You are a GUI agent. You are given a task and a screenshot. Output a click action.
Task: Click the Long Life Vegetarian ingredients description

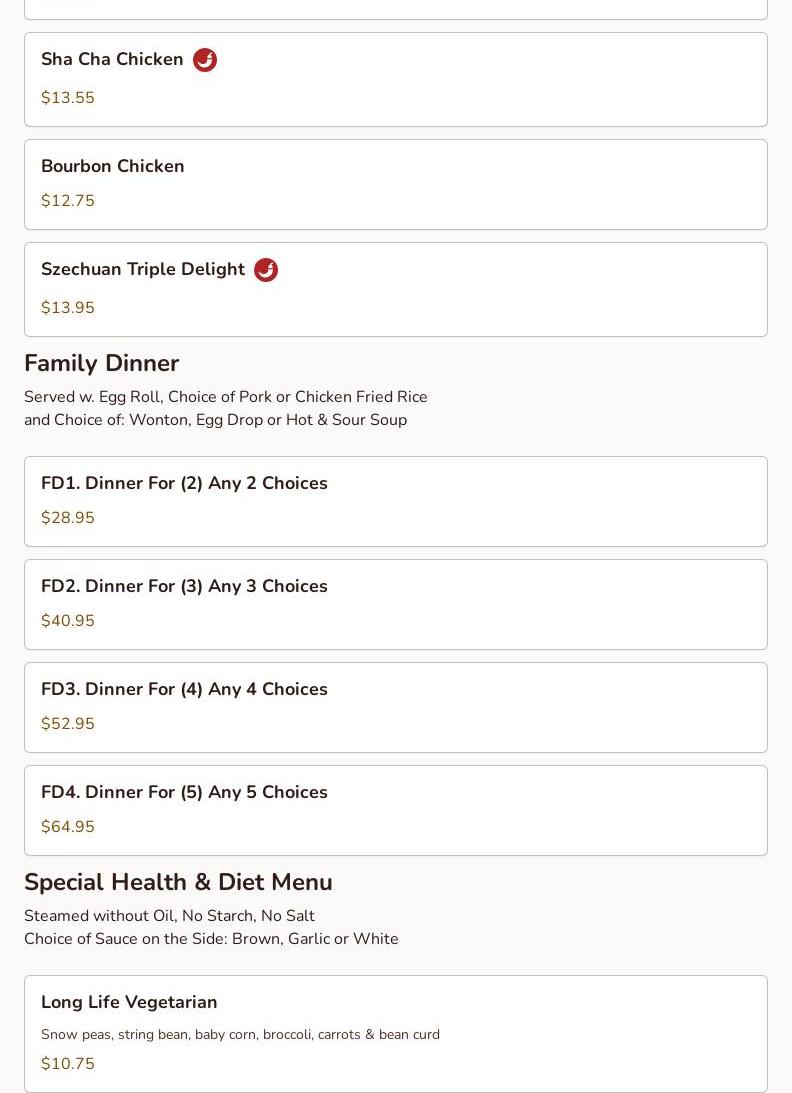tap(241, 1034)
